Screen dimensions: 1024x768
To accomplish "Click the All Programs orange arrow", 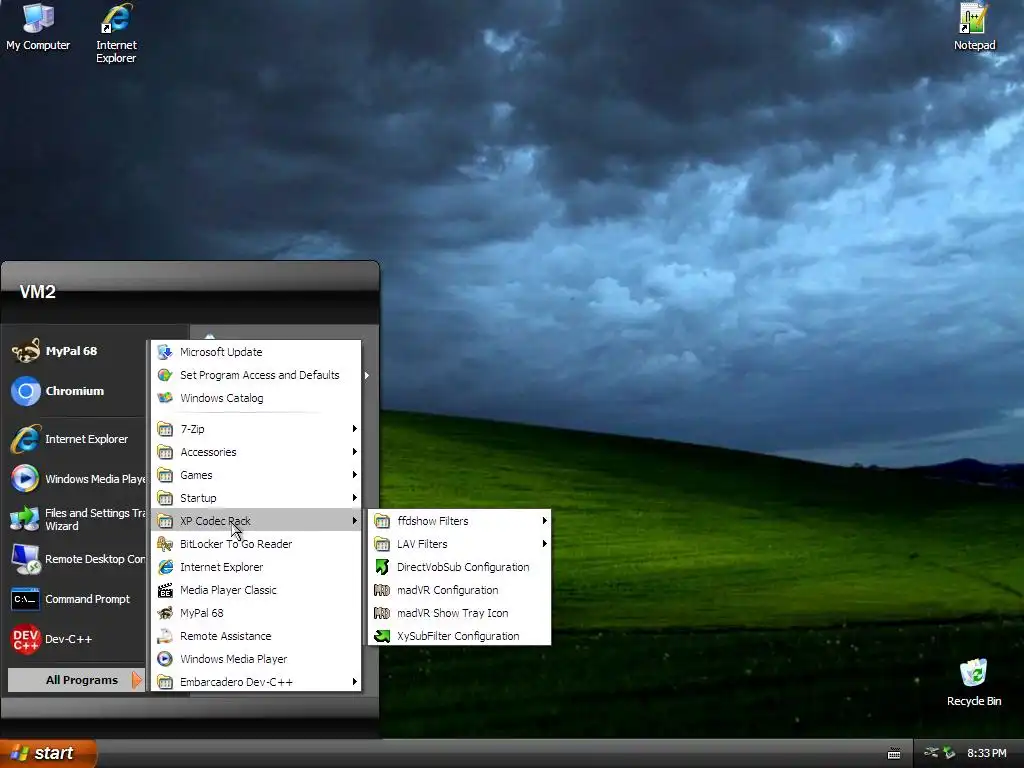I will point(136,680).
